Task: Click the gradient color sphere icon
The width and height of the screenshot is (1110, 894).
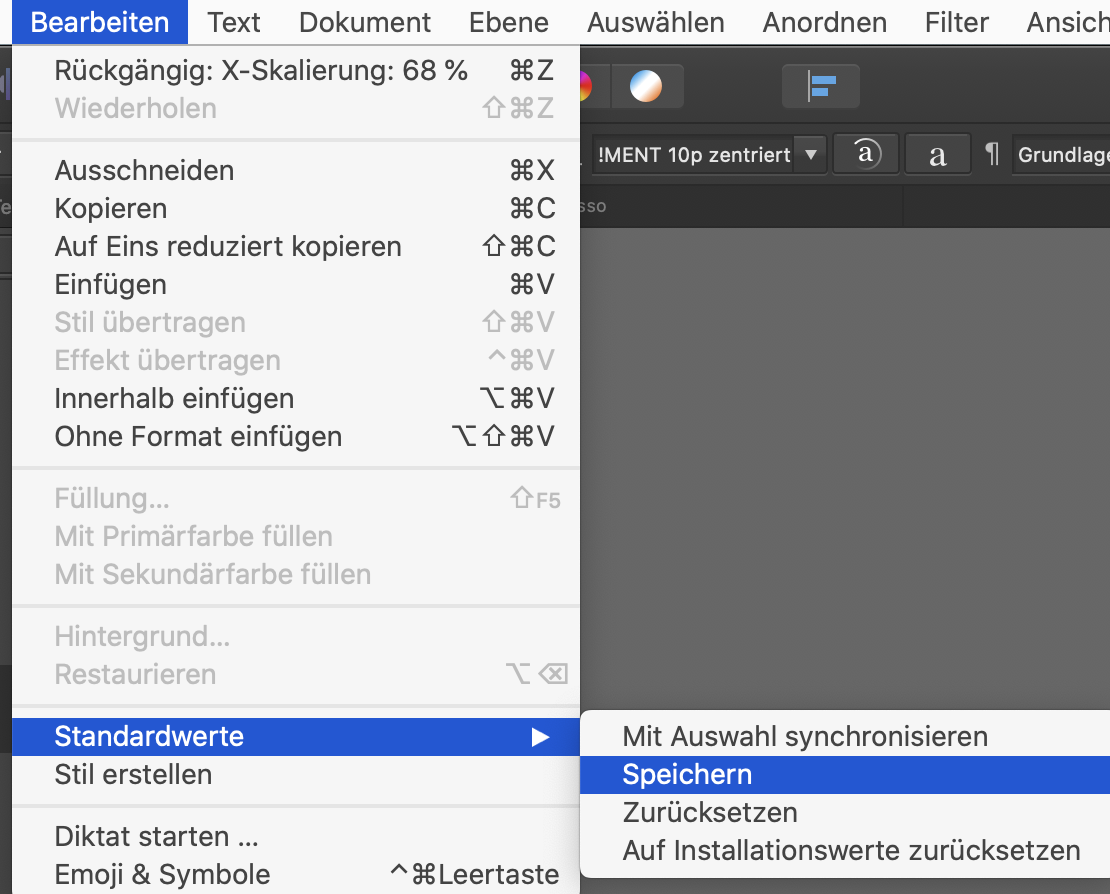Action: 646,86
